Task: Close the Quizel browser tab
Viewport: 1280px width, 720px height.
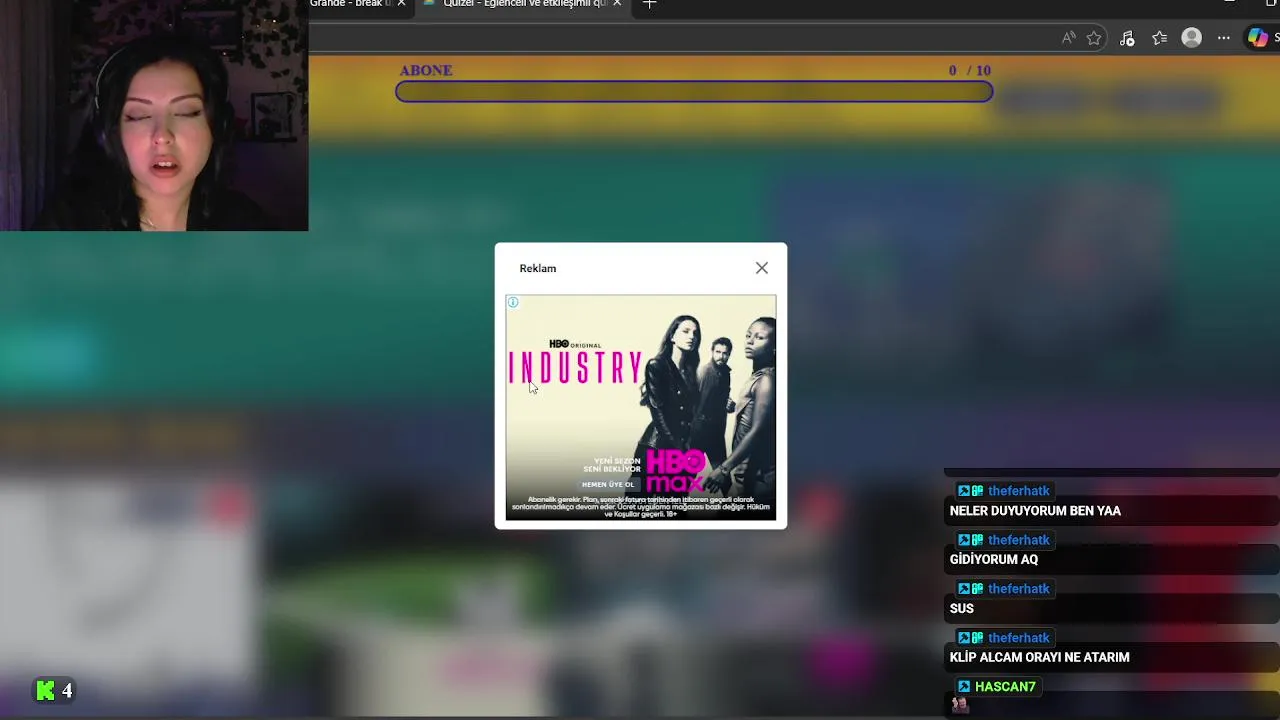Action: click(x=617, y=4)
